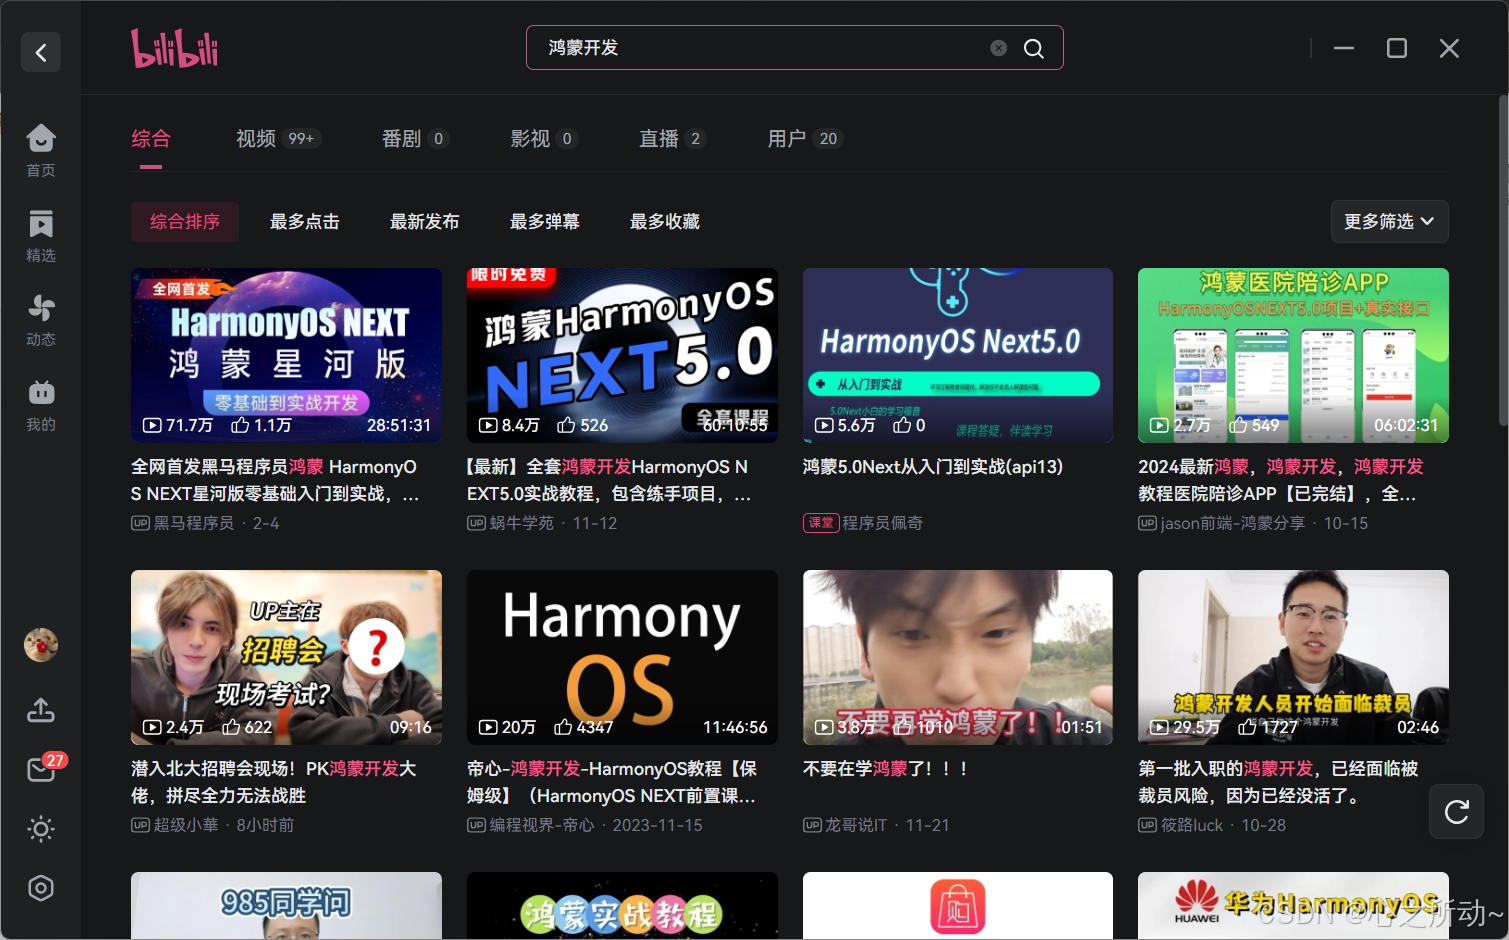This screenshot has height=940, width=1509.
Task: Visit uploader 筱路luck
Action: [1192, 825]
